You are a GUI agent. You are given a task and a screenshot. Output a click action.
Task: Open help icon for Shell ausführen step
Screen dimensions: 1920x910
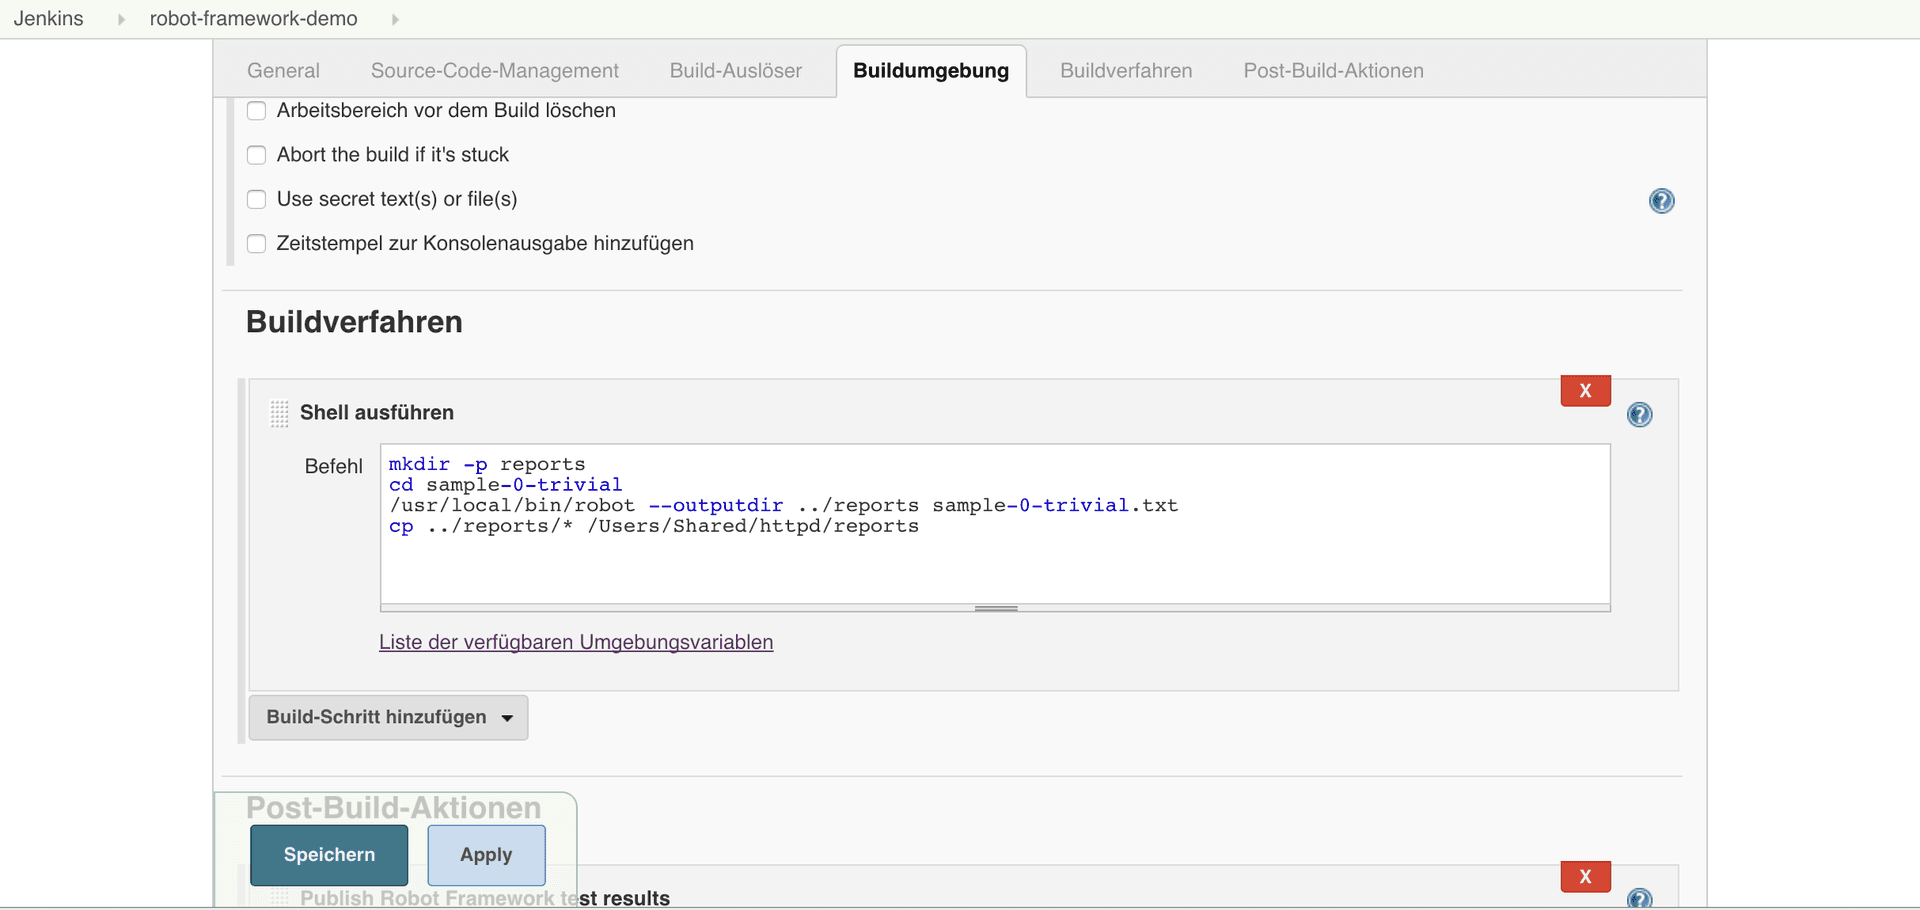1639,415
